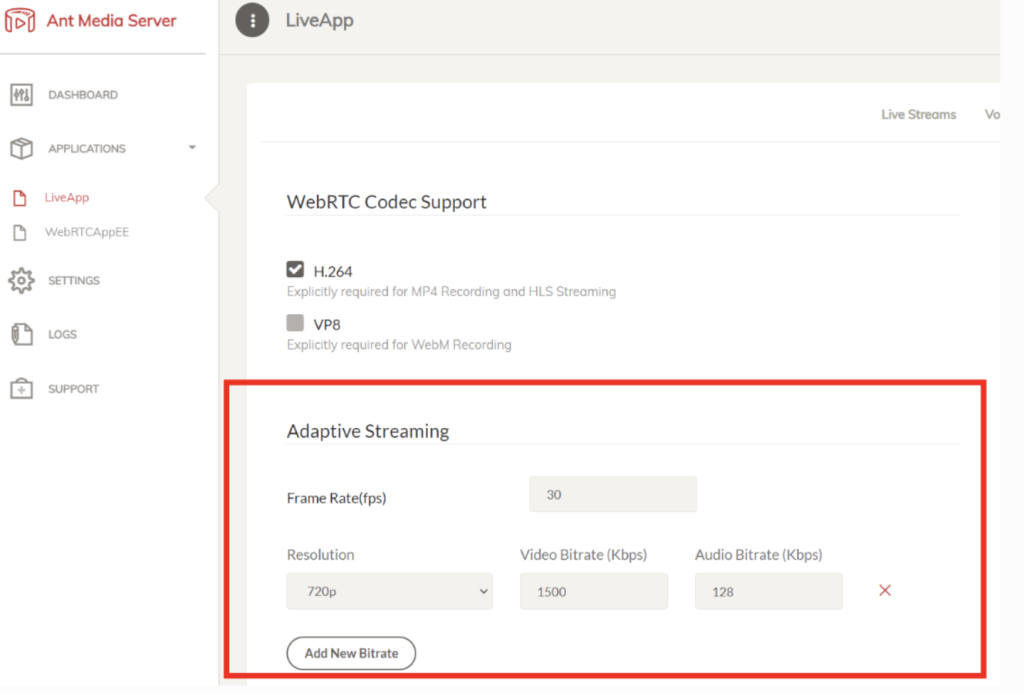The height and width of the screenshot is (695, 1024).
Task: Open Support in sidebar
Action: tap(73, 389)
